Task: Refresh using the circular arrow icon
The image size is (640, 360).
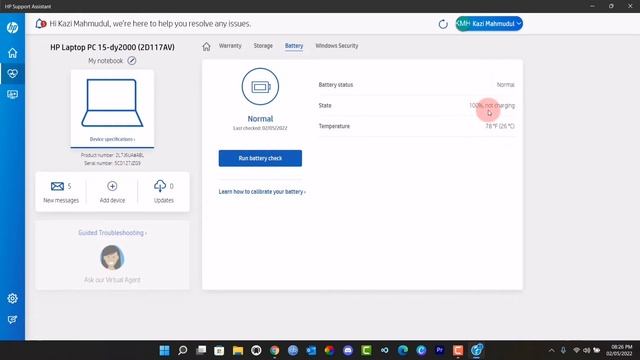Action: point(443,24)
